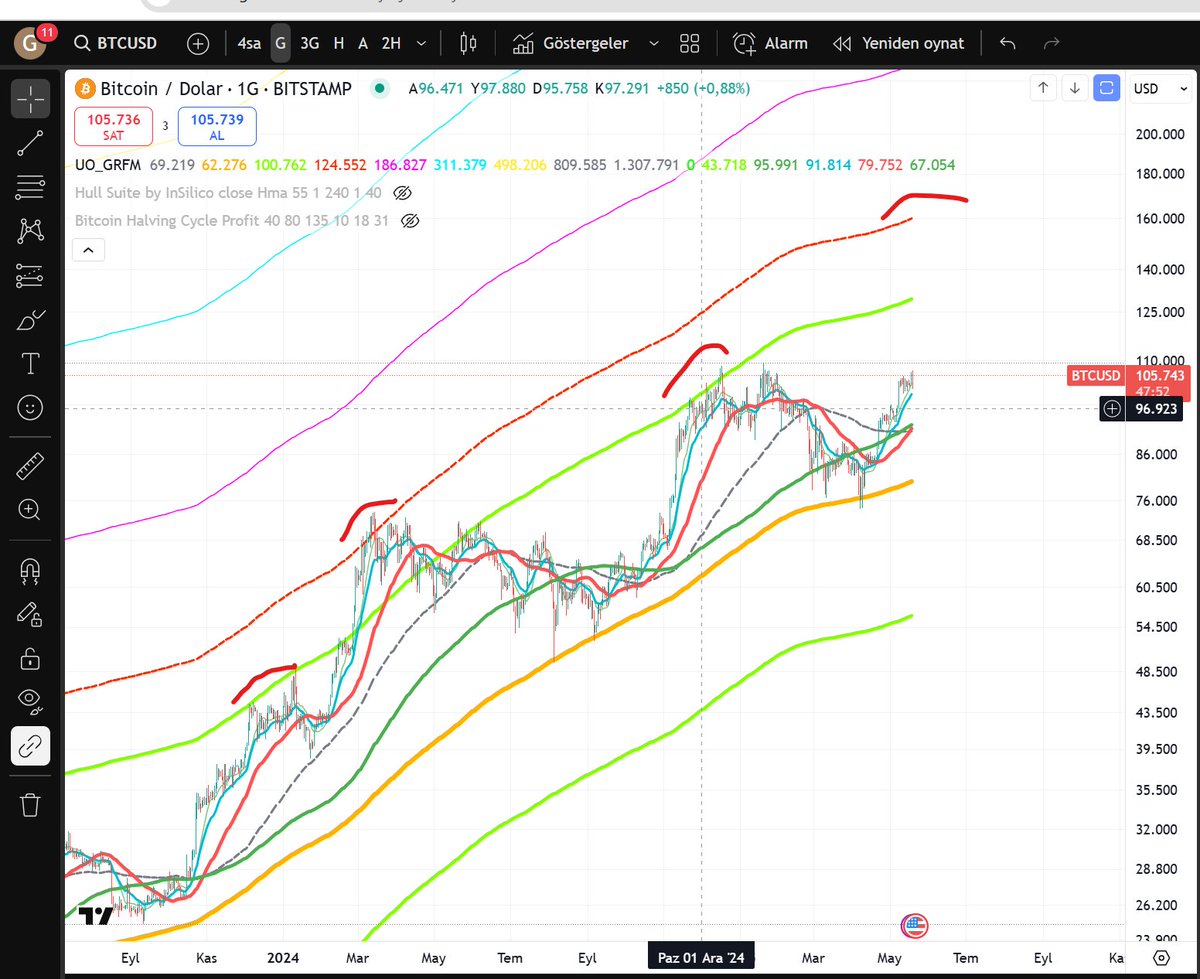Collapse the indicator legend chevron

pos(90,250)
